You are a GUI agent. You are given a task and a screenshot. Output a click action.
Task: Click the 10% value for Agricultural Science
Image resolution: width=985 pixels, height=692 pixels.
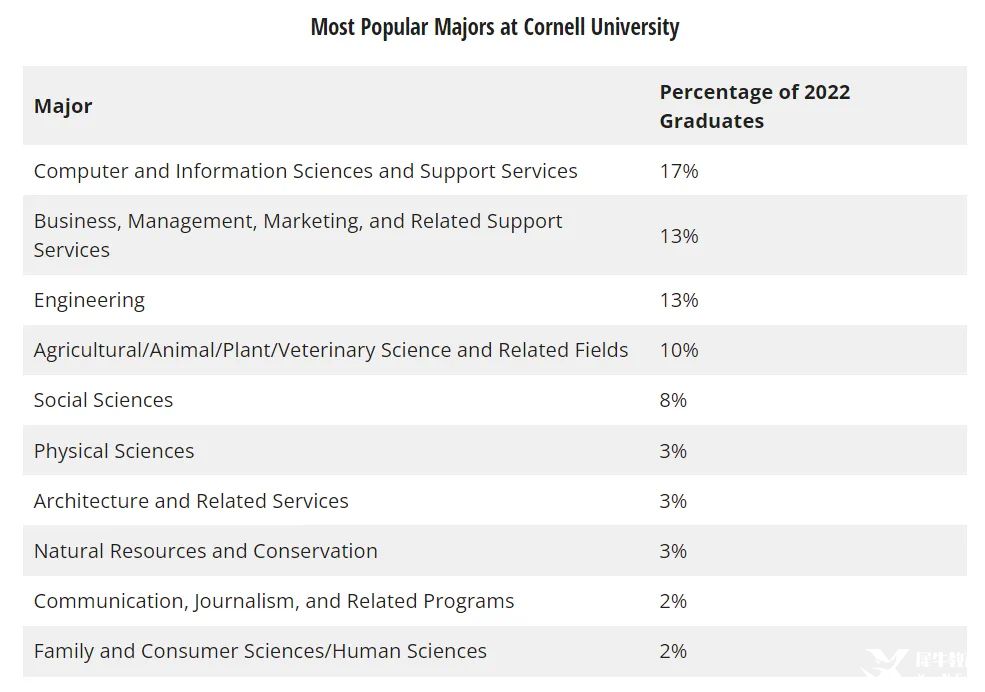tap(679, 350)
